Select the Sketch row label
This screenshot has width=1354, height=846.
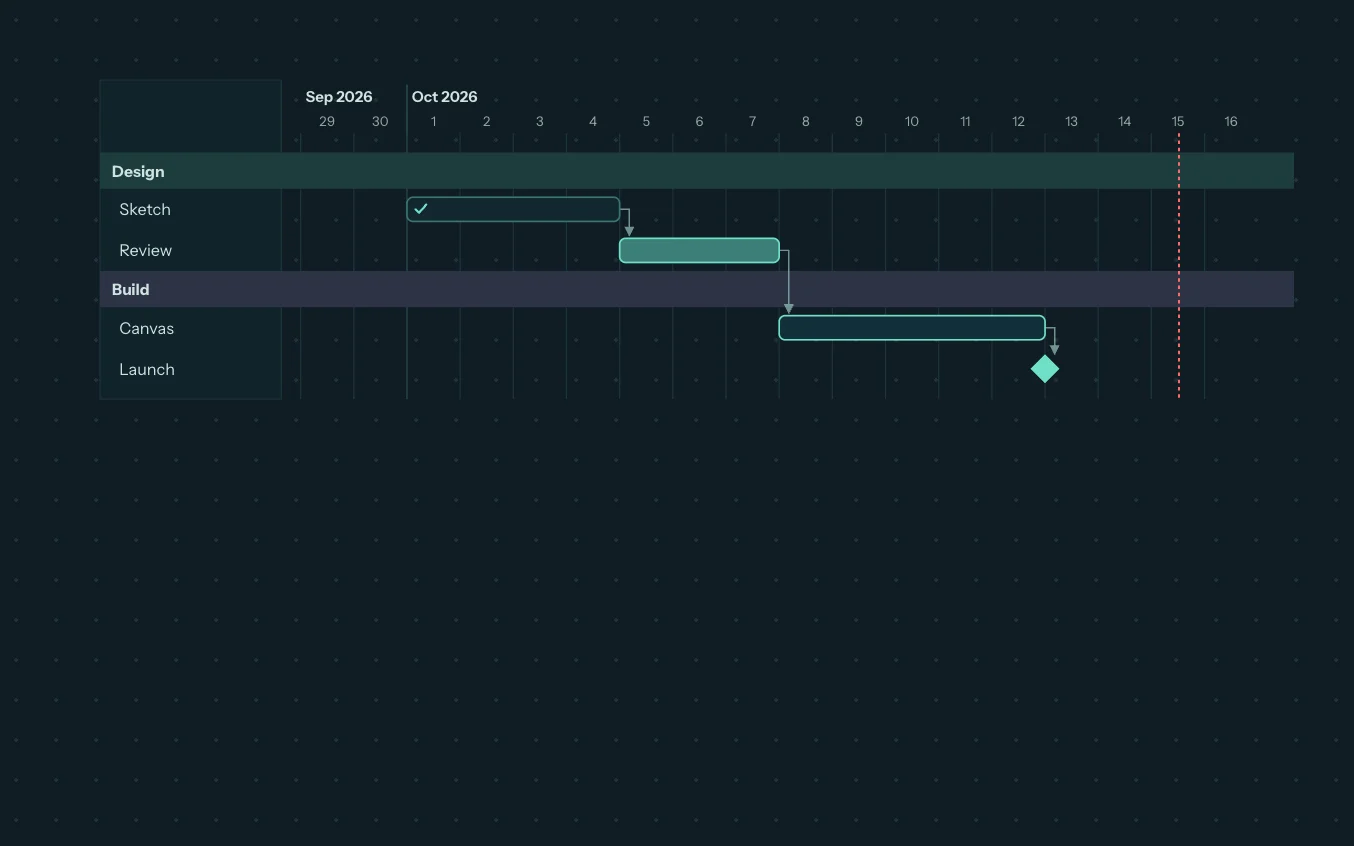pos(145,209)
